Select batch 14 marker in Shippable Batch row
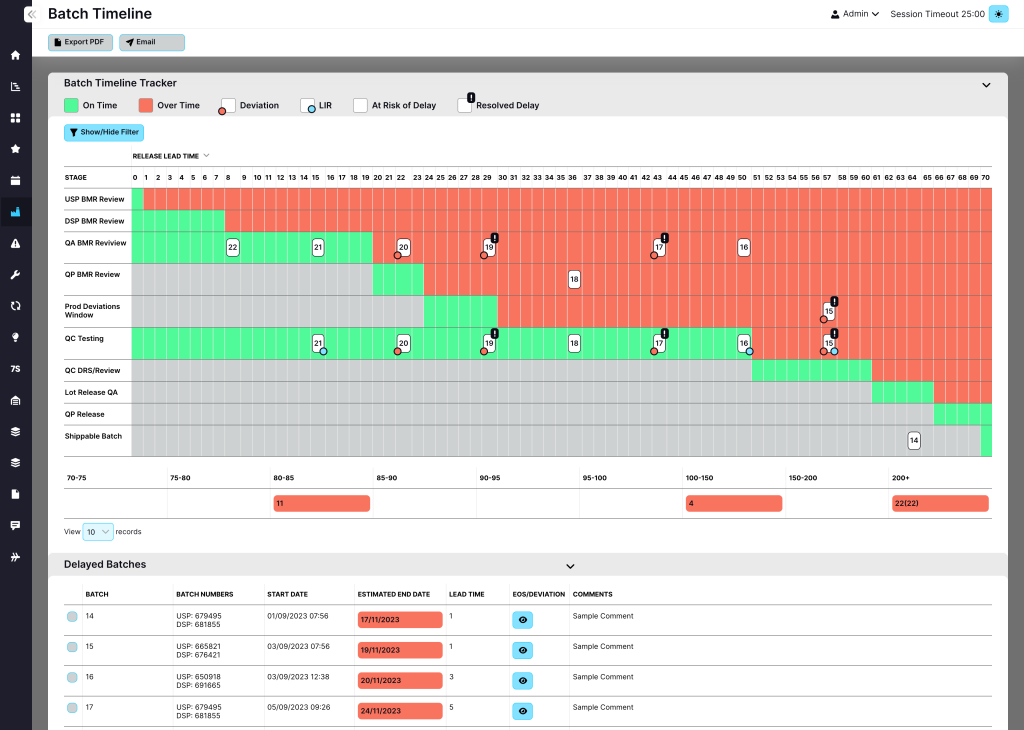The width and height of the screenshot is (1024, 730). click(x=914, y=441)
